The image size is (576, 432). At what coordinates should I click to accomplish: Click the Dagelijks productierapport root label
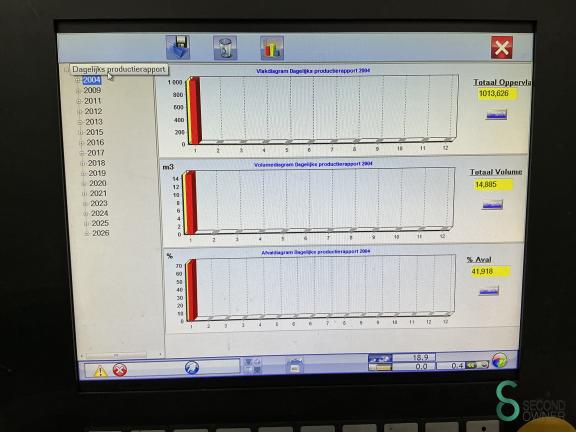[x=119, y=69]
